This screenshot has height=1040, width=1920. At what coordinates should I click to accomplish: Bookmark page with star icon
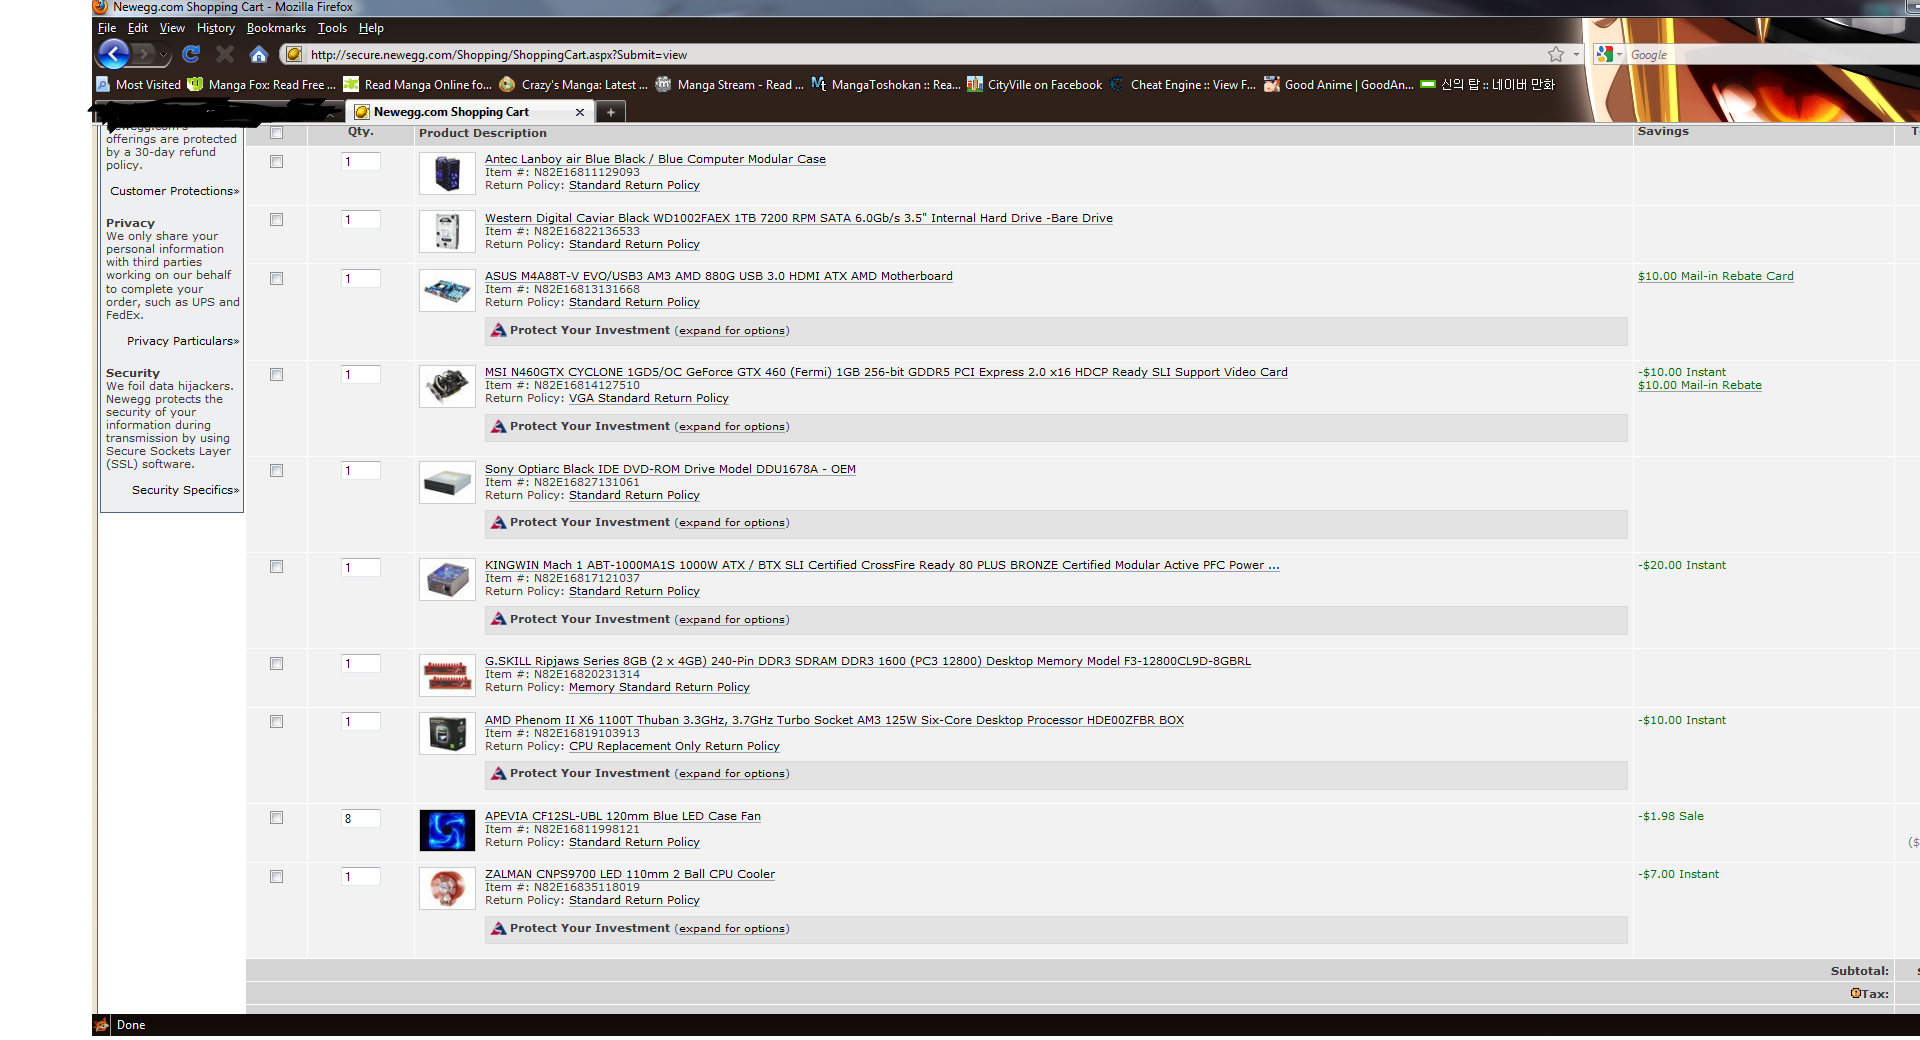[x=1555, y=55]
